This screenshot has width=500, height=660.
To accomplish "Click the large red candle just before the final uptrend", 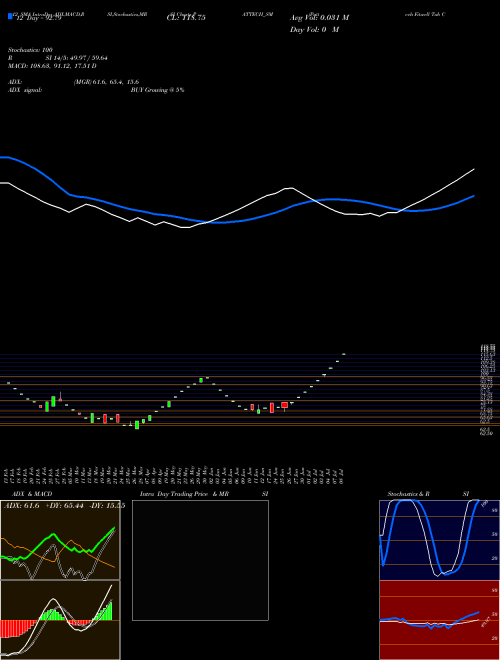I will tap(285, 406).
